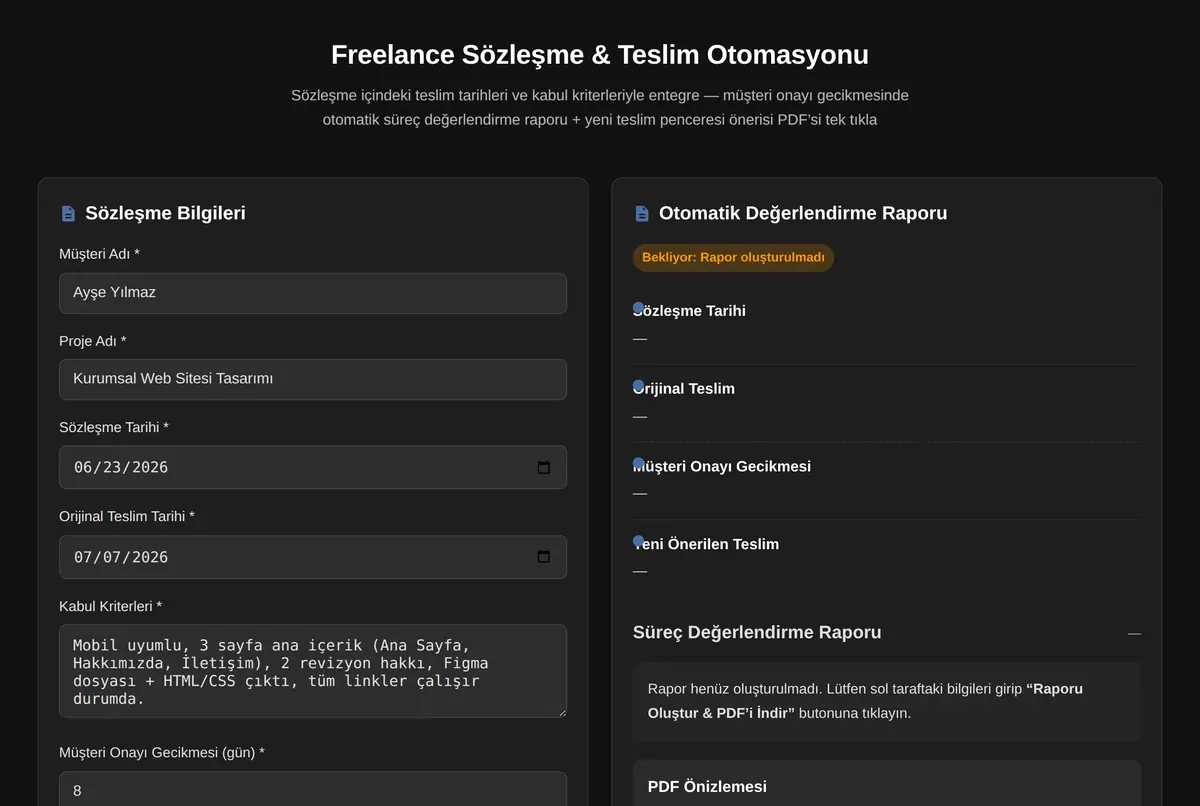
Task: Click the 'Otomatik Değerlendirme Raporu' panel title
Action: tap(803, 213)
